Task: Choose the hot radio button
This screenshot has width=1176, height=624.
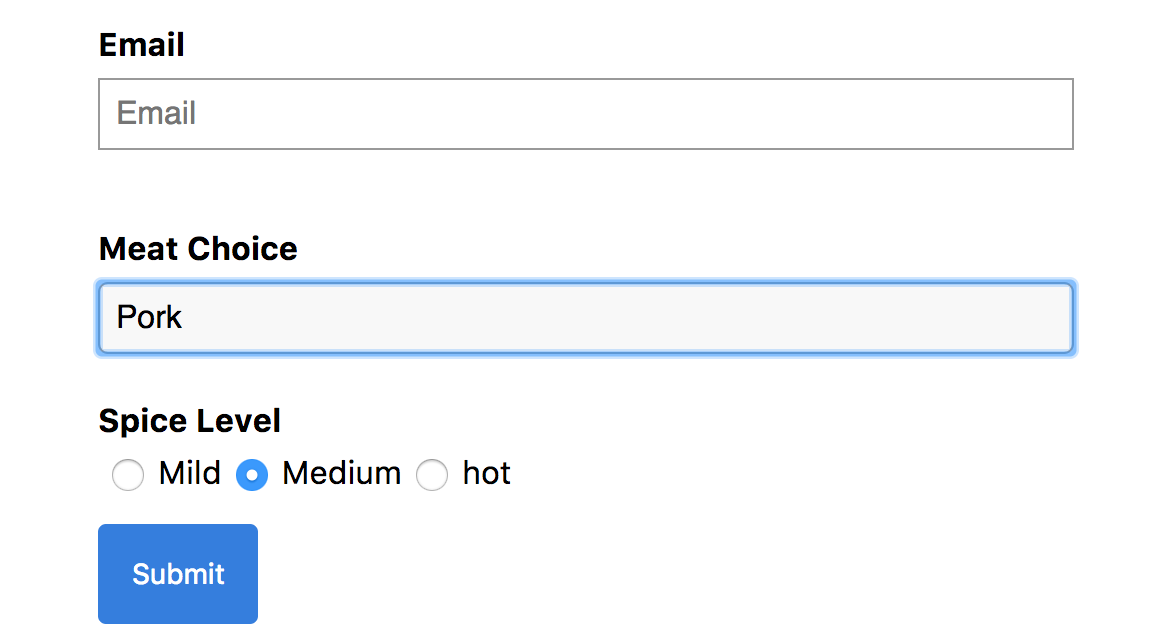Action: (x=432, y=475)
